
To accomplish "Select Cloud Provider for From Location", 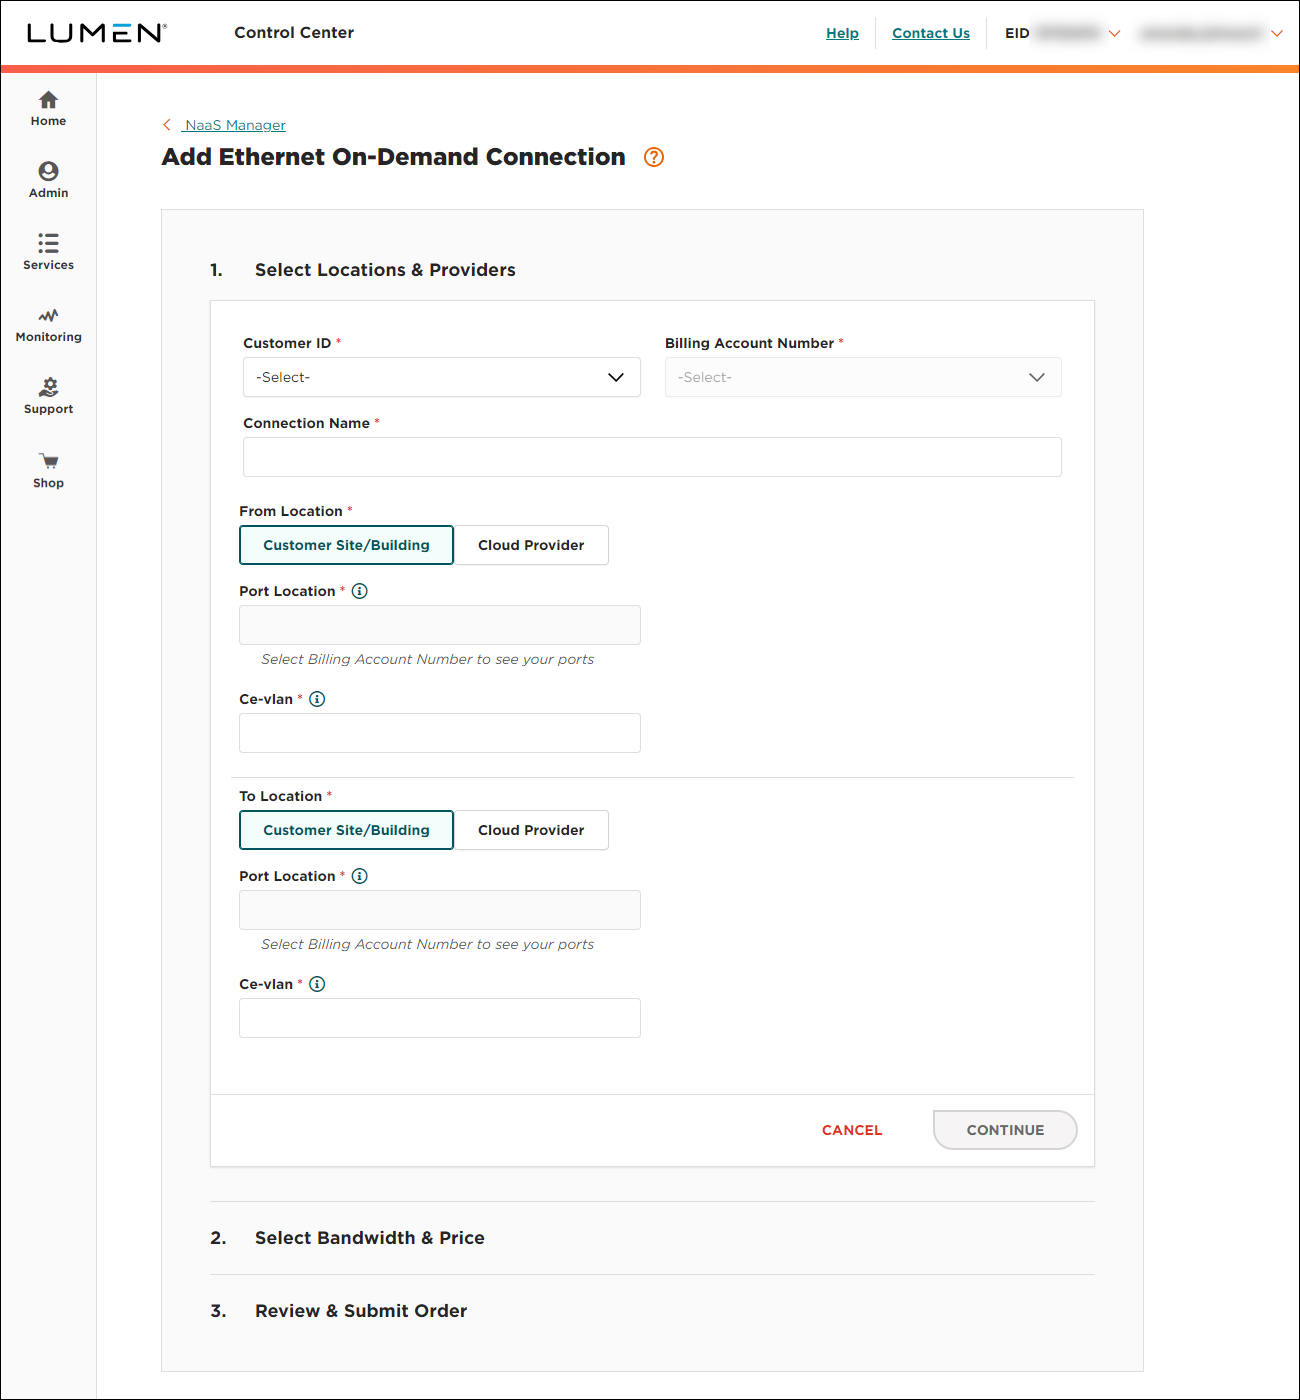I will click(x=531, y=545).
